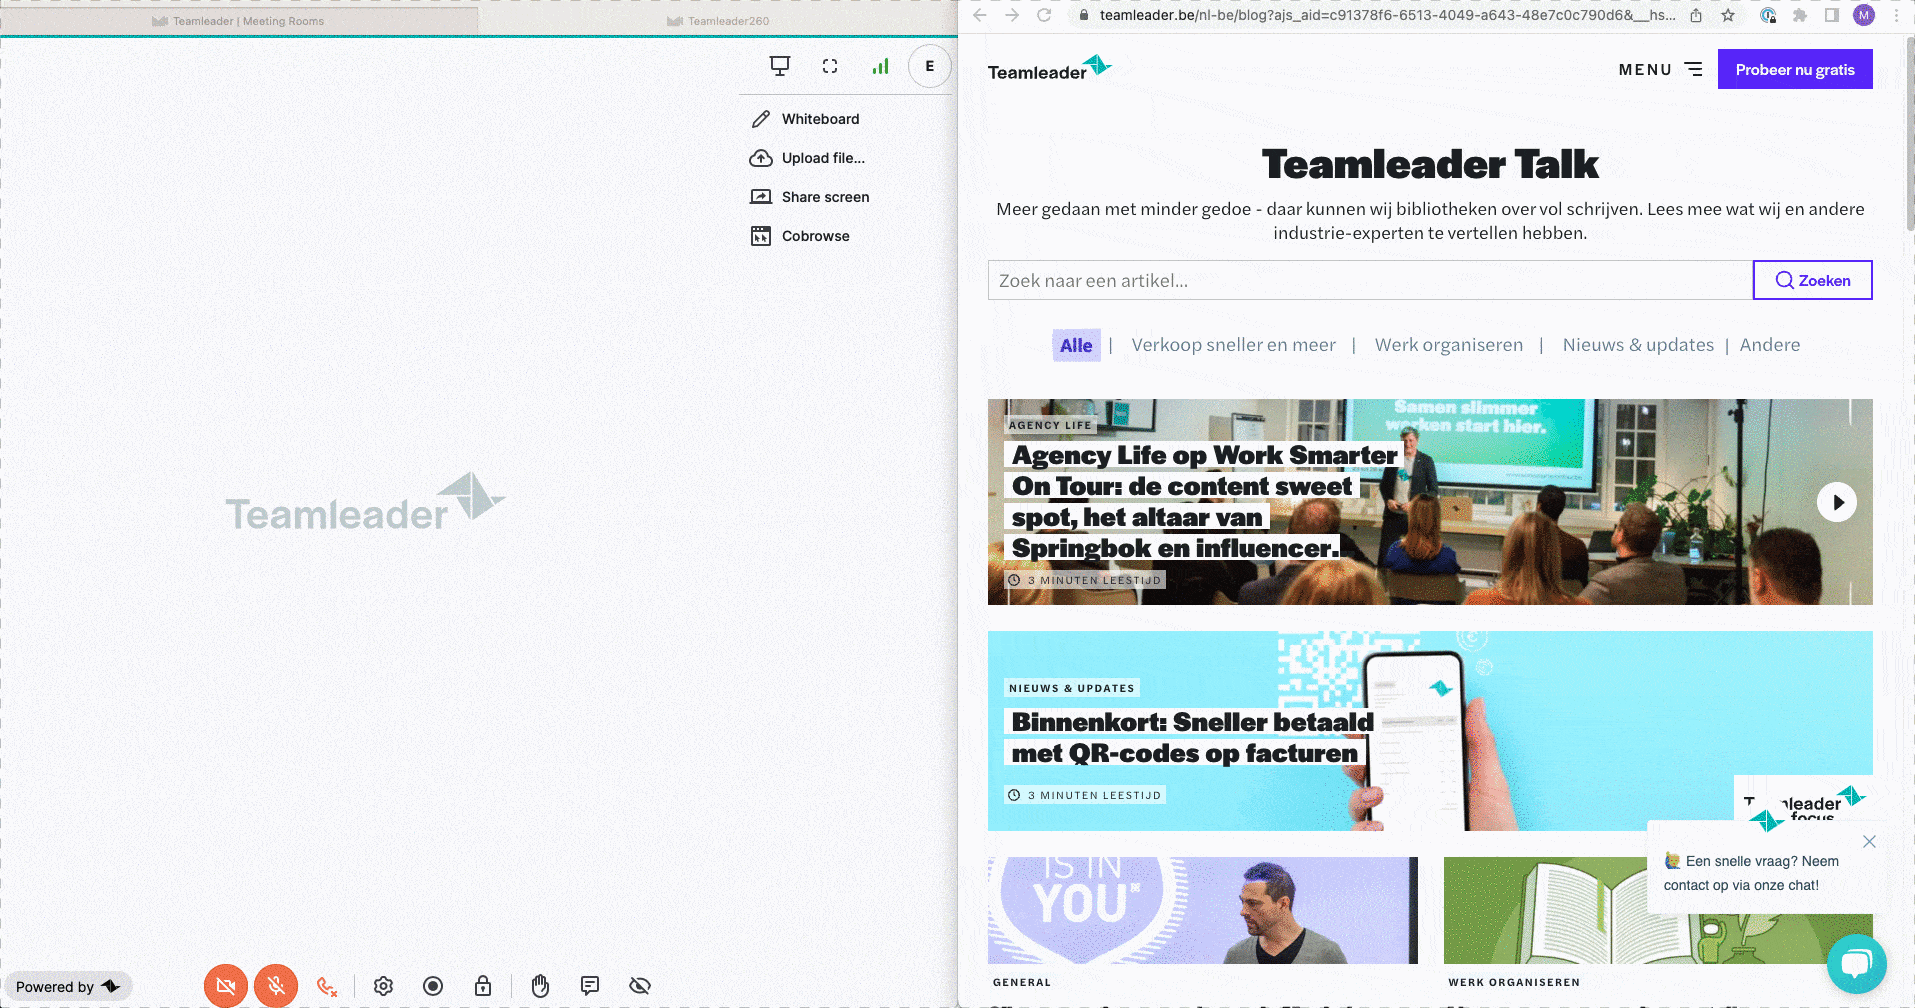Open Binnenkort: Sneller betaald met QR-codes article
Screen dimensions: 1915x1008
click(1192, 738)
